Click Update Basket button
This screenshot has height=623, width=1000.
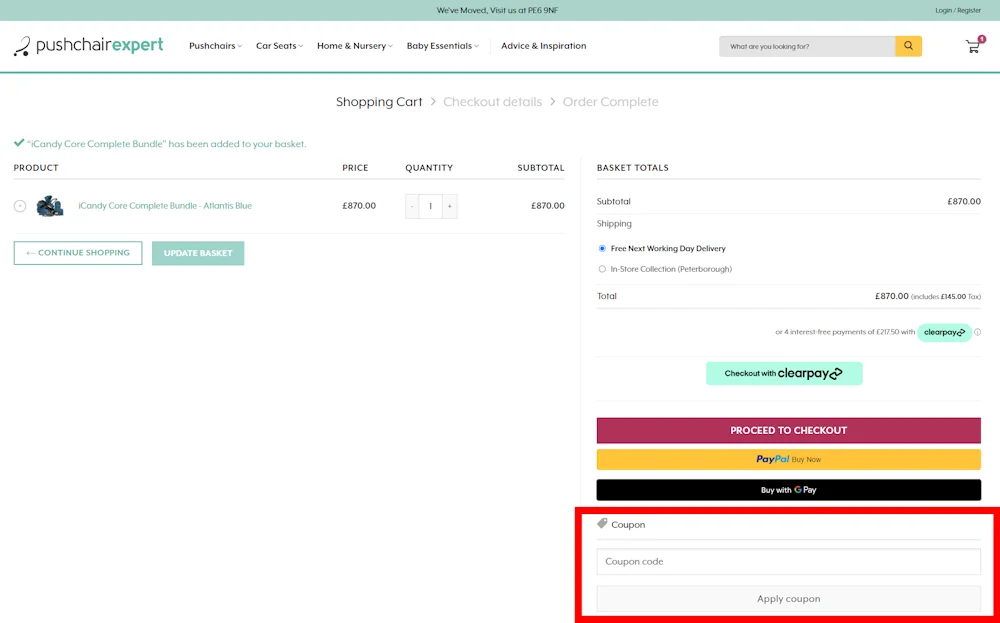point(198,253)
